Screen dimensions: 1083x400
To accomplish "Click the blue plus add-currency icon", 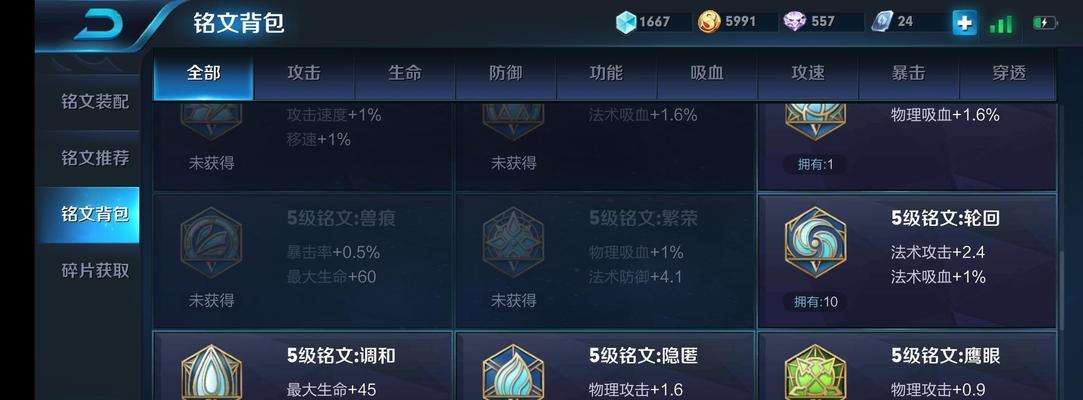I will 964,23.
